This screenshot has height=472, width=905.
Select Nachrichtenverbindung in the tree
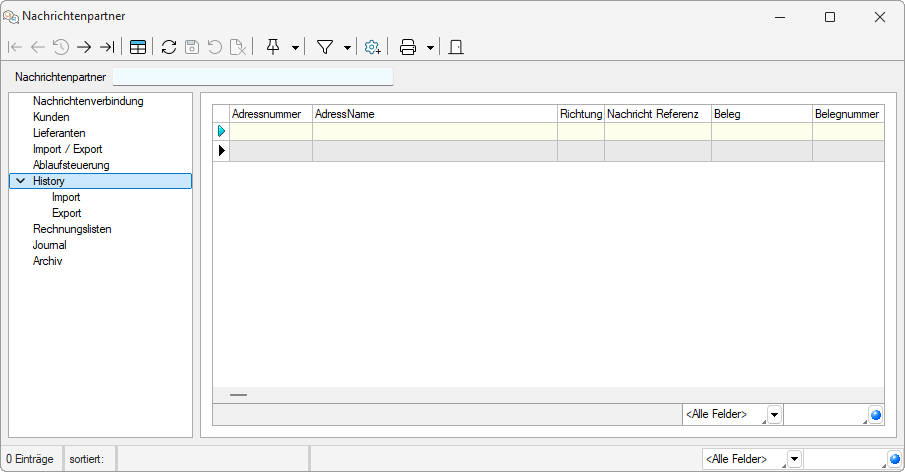[x=88, y=101]
